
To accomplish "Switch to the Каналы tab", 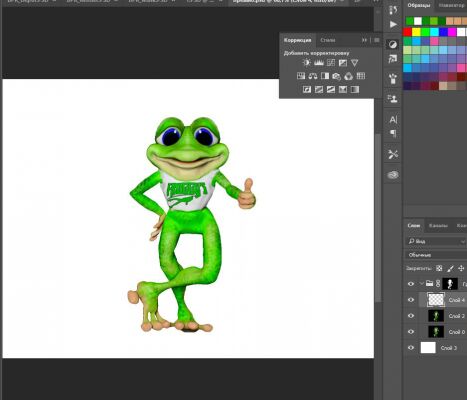I will tap(438, 226).
